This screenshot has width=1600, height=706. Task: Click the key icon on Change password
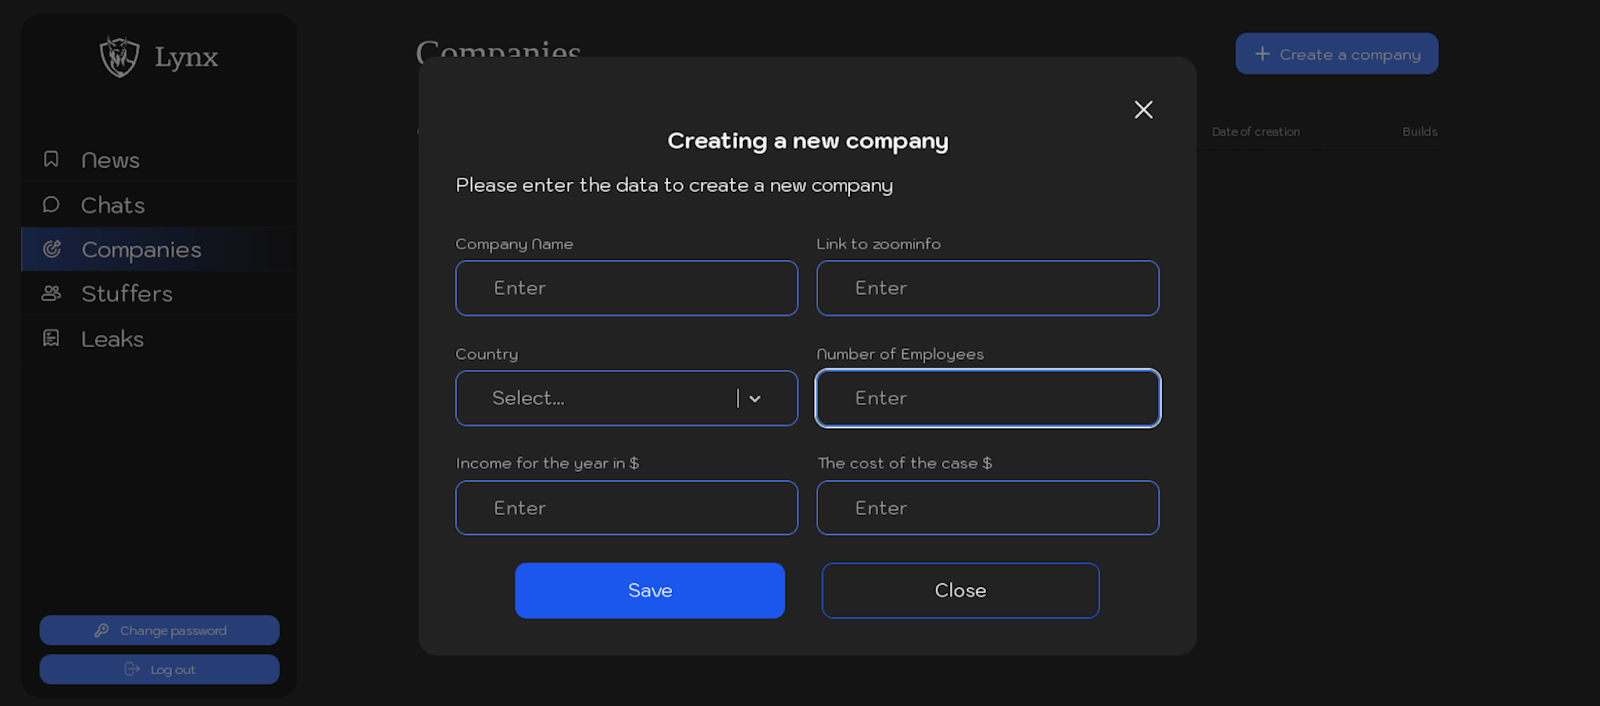101,630
